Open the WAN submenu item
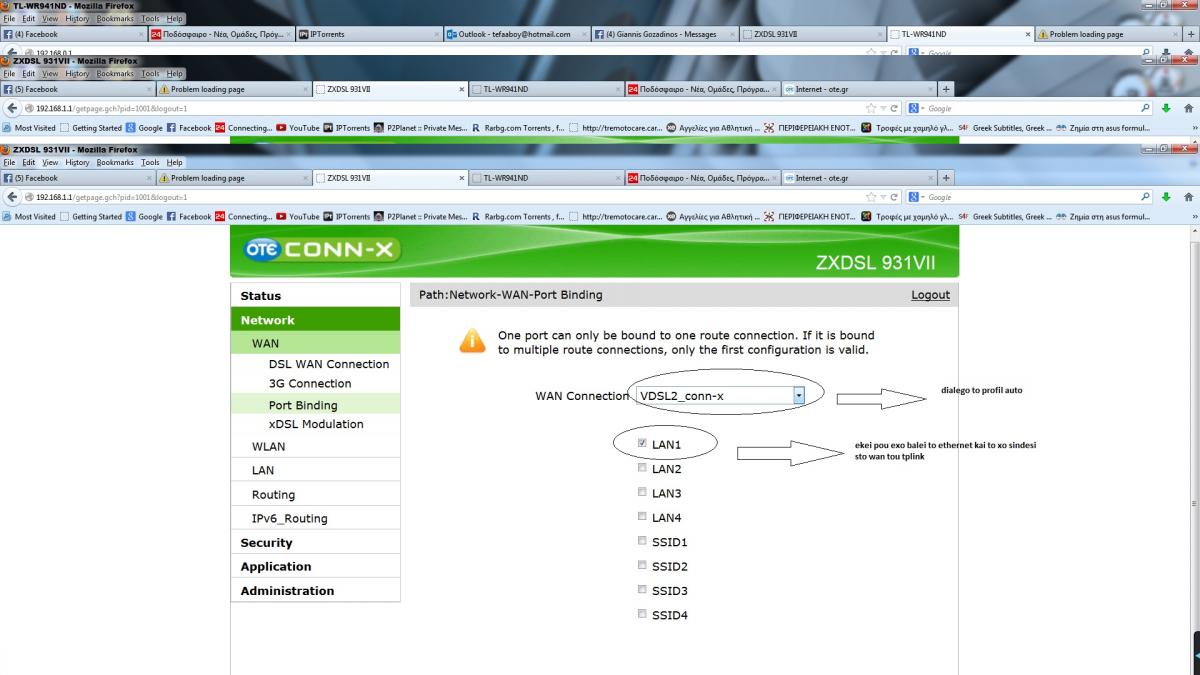 click(315, 343)
